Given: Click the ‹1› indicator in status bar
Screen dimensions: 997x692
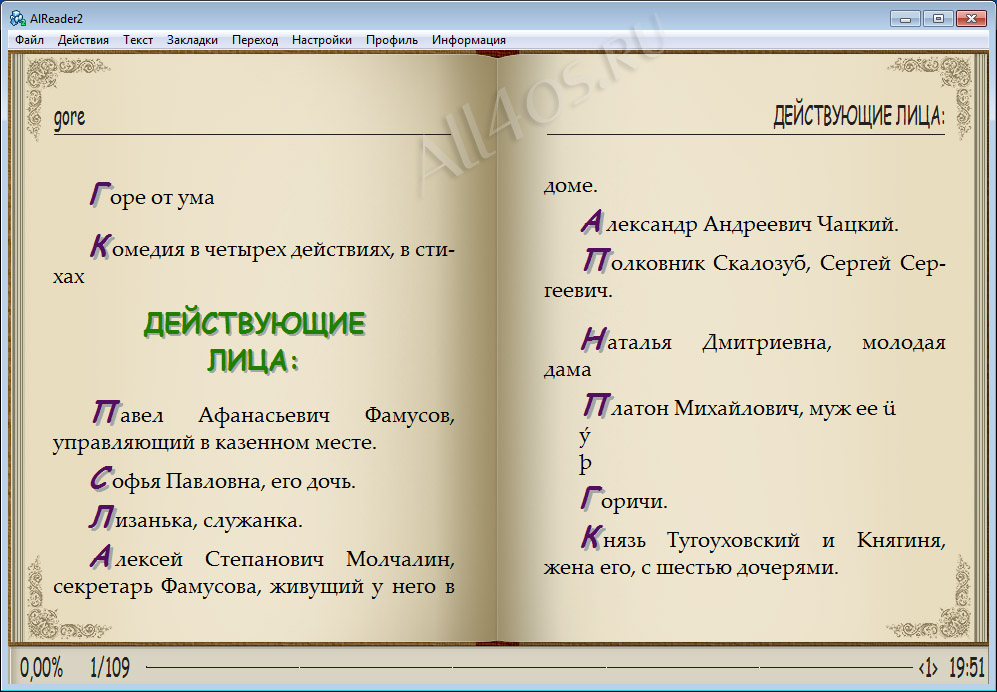Looking at the screenshot, I should (928, 668).
